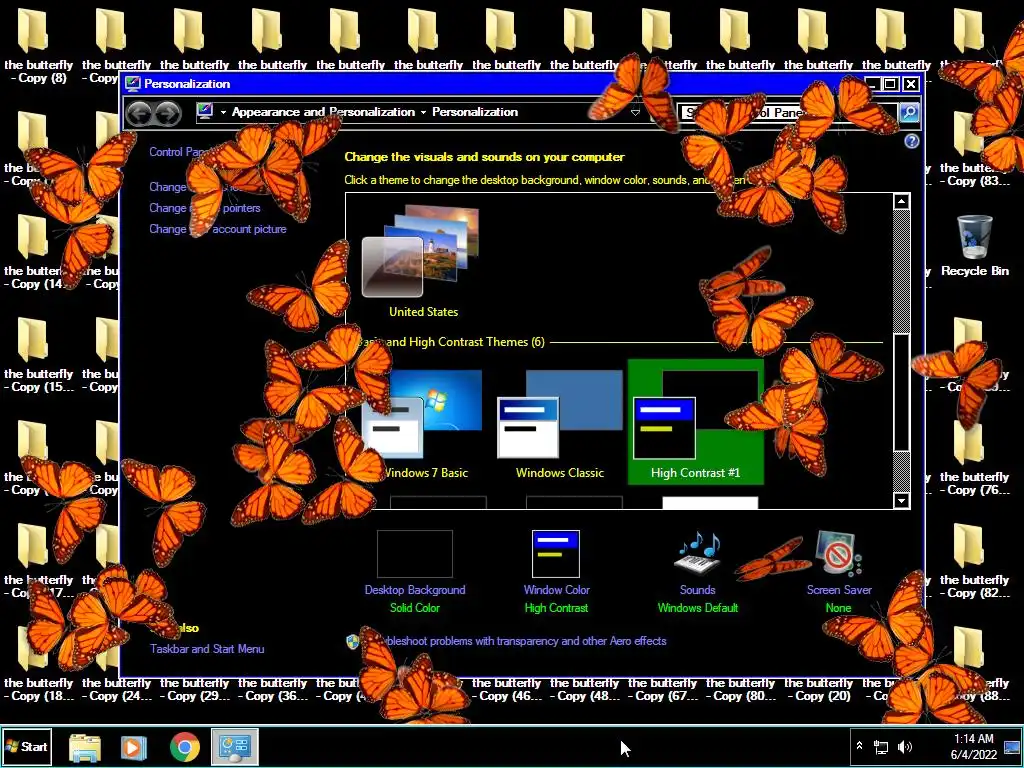This screenshot has width=1024, height=768.
Task: Select folder 'the butterfly - Copy (36...'
Action: (x=272, y=689)
